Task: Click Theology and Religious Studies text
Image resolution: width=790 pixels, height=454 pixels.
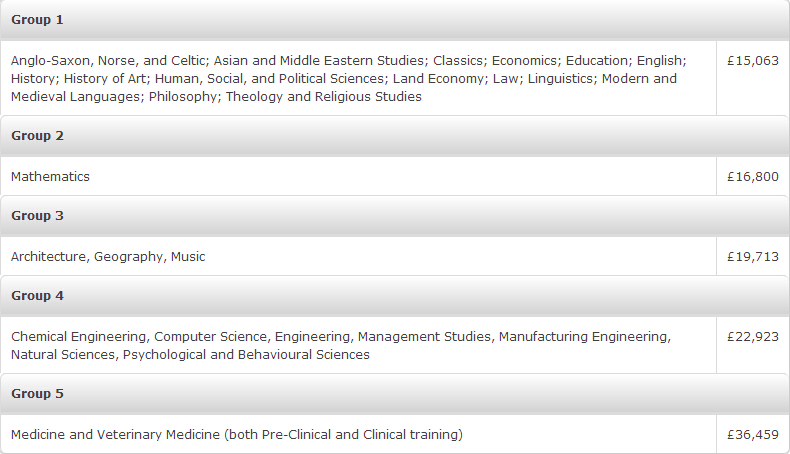Action: (x=323, y=97)
